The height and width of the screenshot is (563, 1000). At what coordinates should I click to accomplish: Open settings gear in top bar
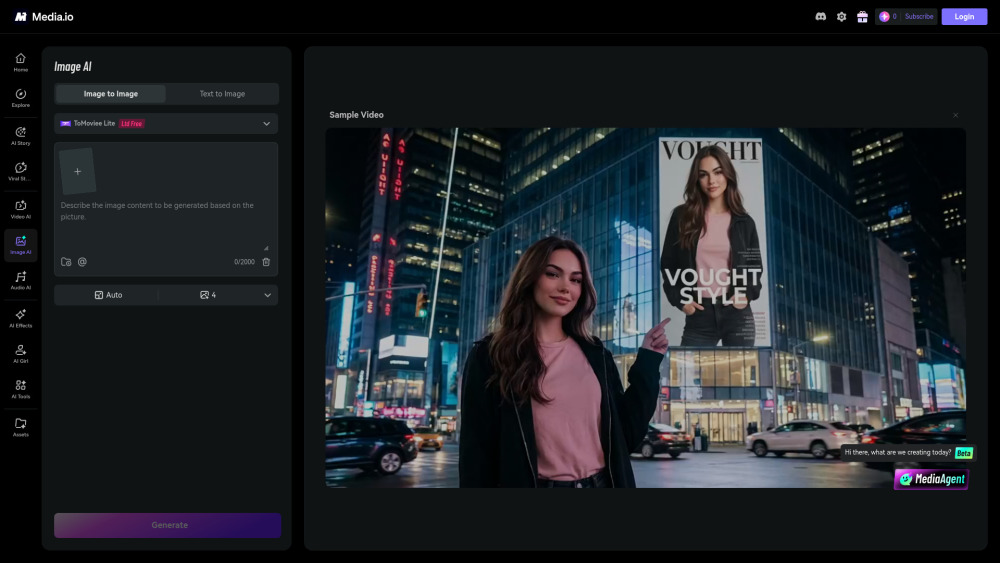(841, 17)
